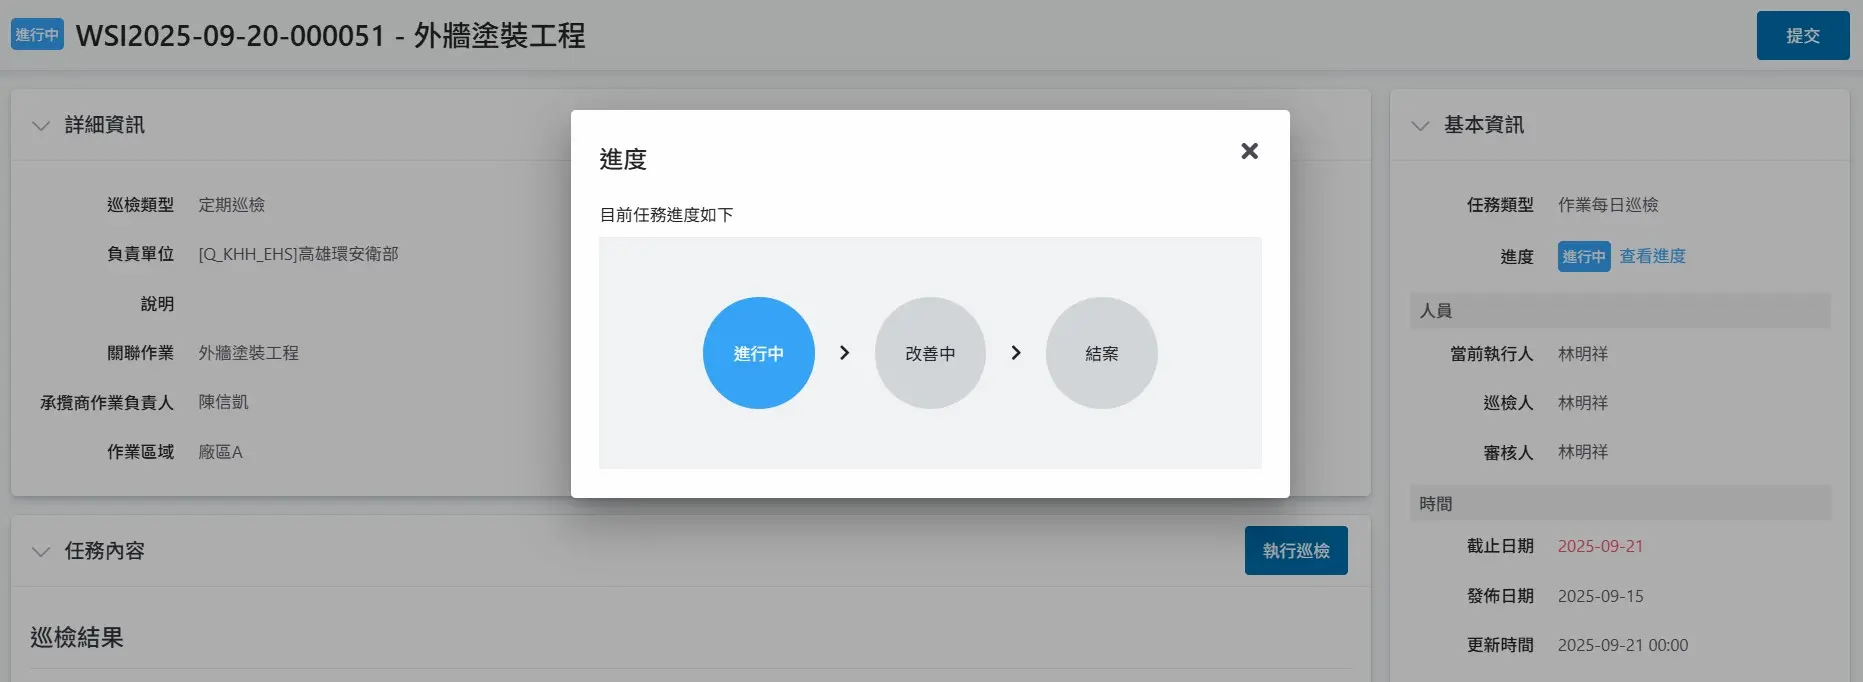
Task: Click the red 截止日期 value 2025-09-21
Action: [1600, 547]
